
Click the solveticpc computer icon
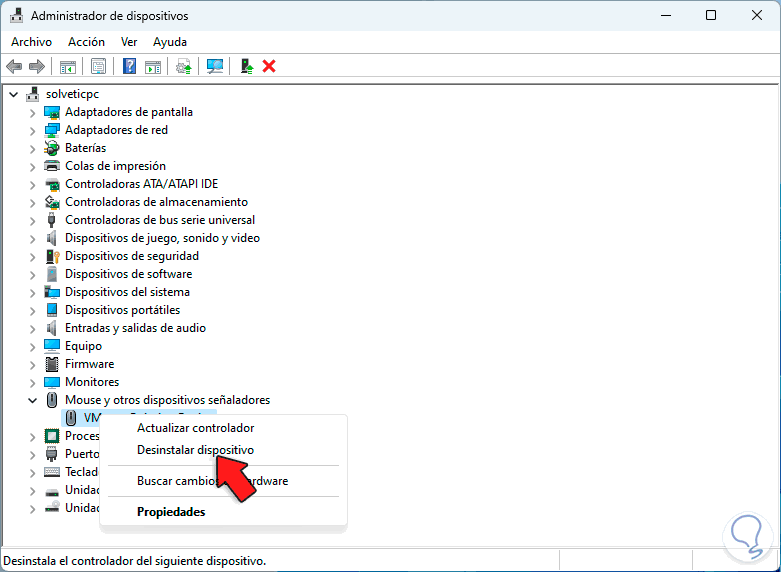click(x=33, y=94)
